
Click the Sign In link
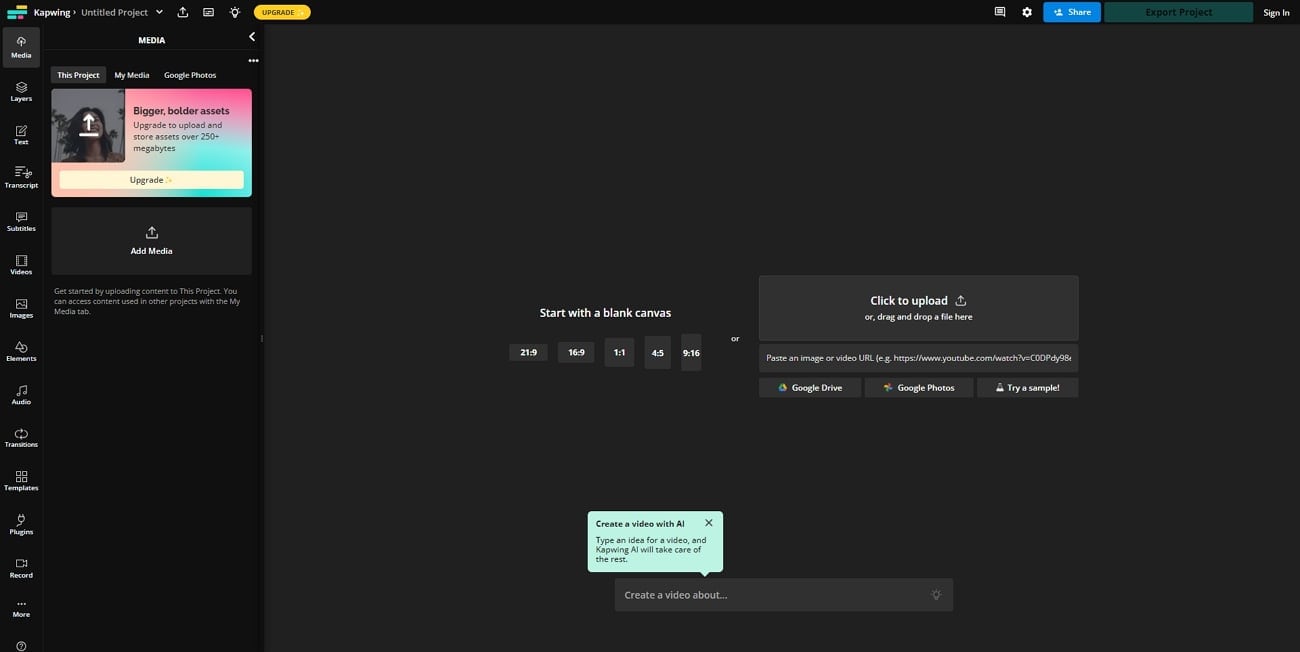coord(1276,12)
